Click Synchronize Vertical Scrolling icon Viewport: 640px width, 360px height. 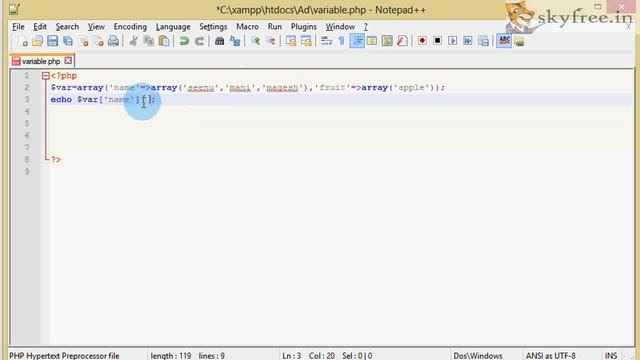pyautogui.click(x=291, y=41)
